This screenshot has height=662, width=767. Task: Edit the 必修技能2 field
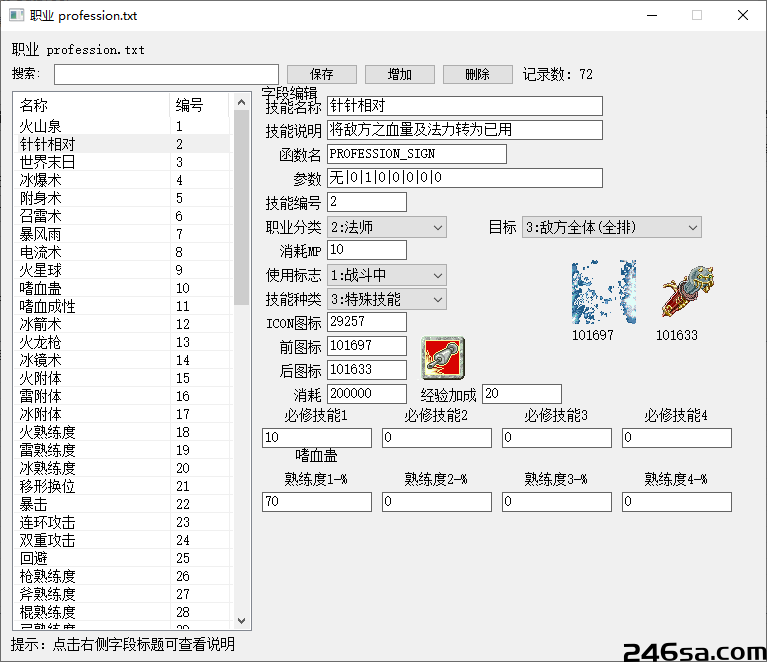tap(437, 438)
